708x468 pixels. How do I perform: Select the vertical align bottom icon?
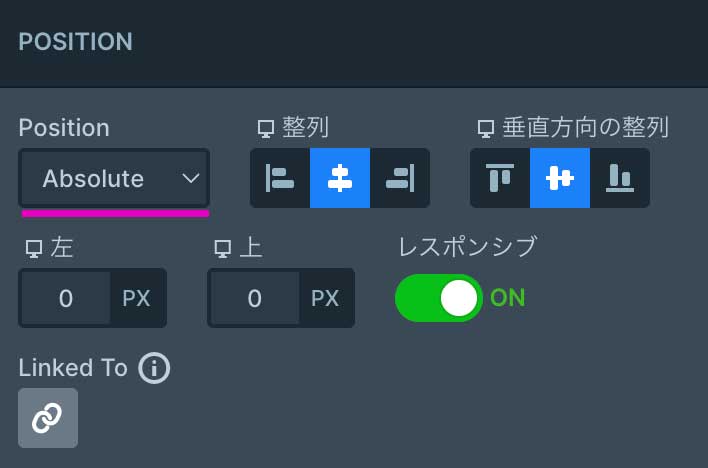(620, 178)
